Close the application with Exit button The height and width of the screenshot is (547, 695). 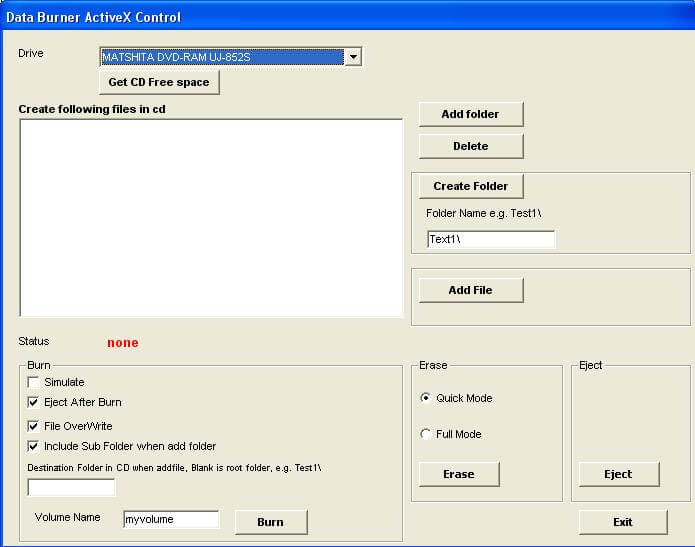622,522
